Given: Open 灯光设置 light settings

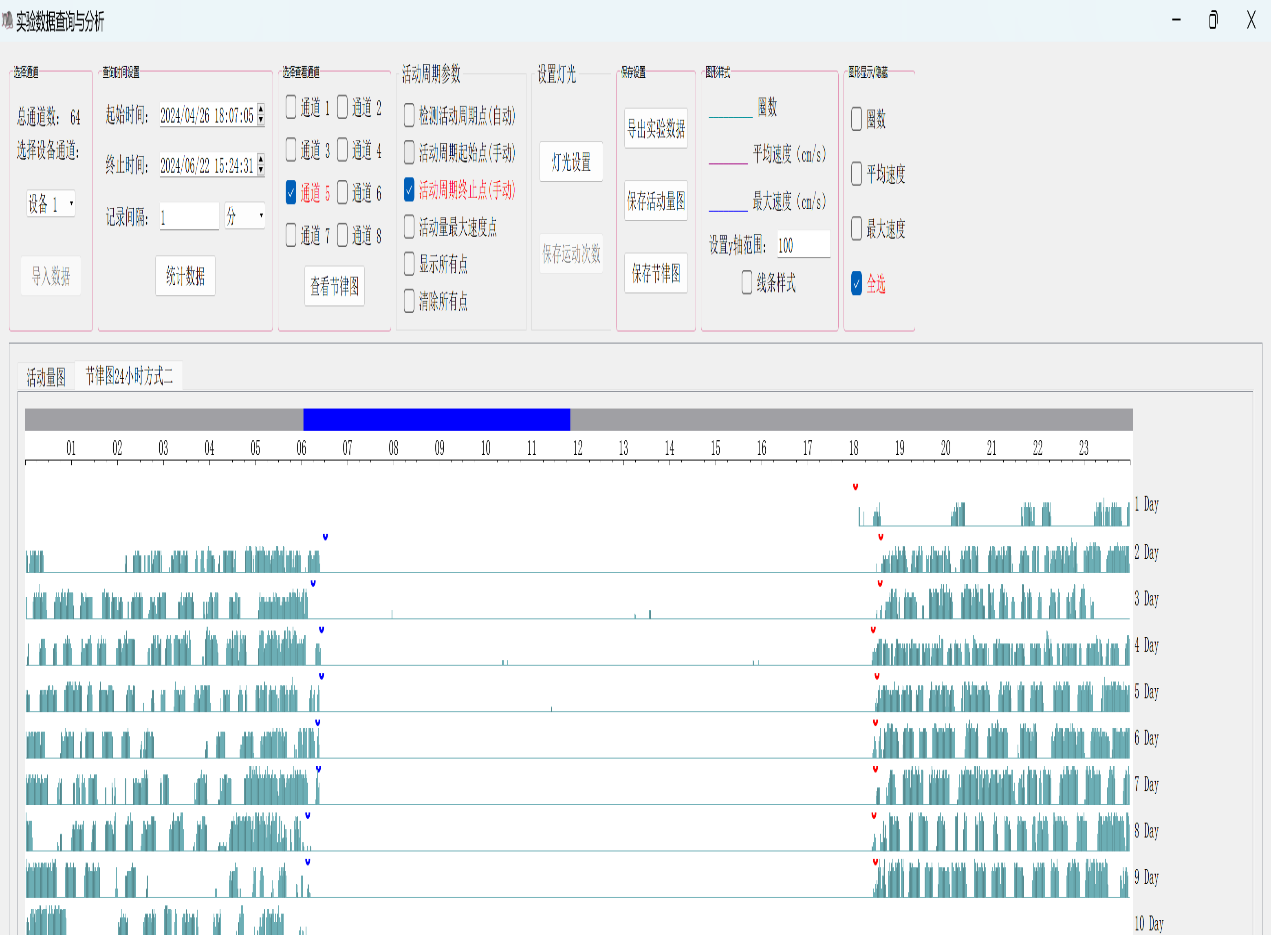Looking at the screenshot, I should (x=571, y=162).
